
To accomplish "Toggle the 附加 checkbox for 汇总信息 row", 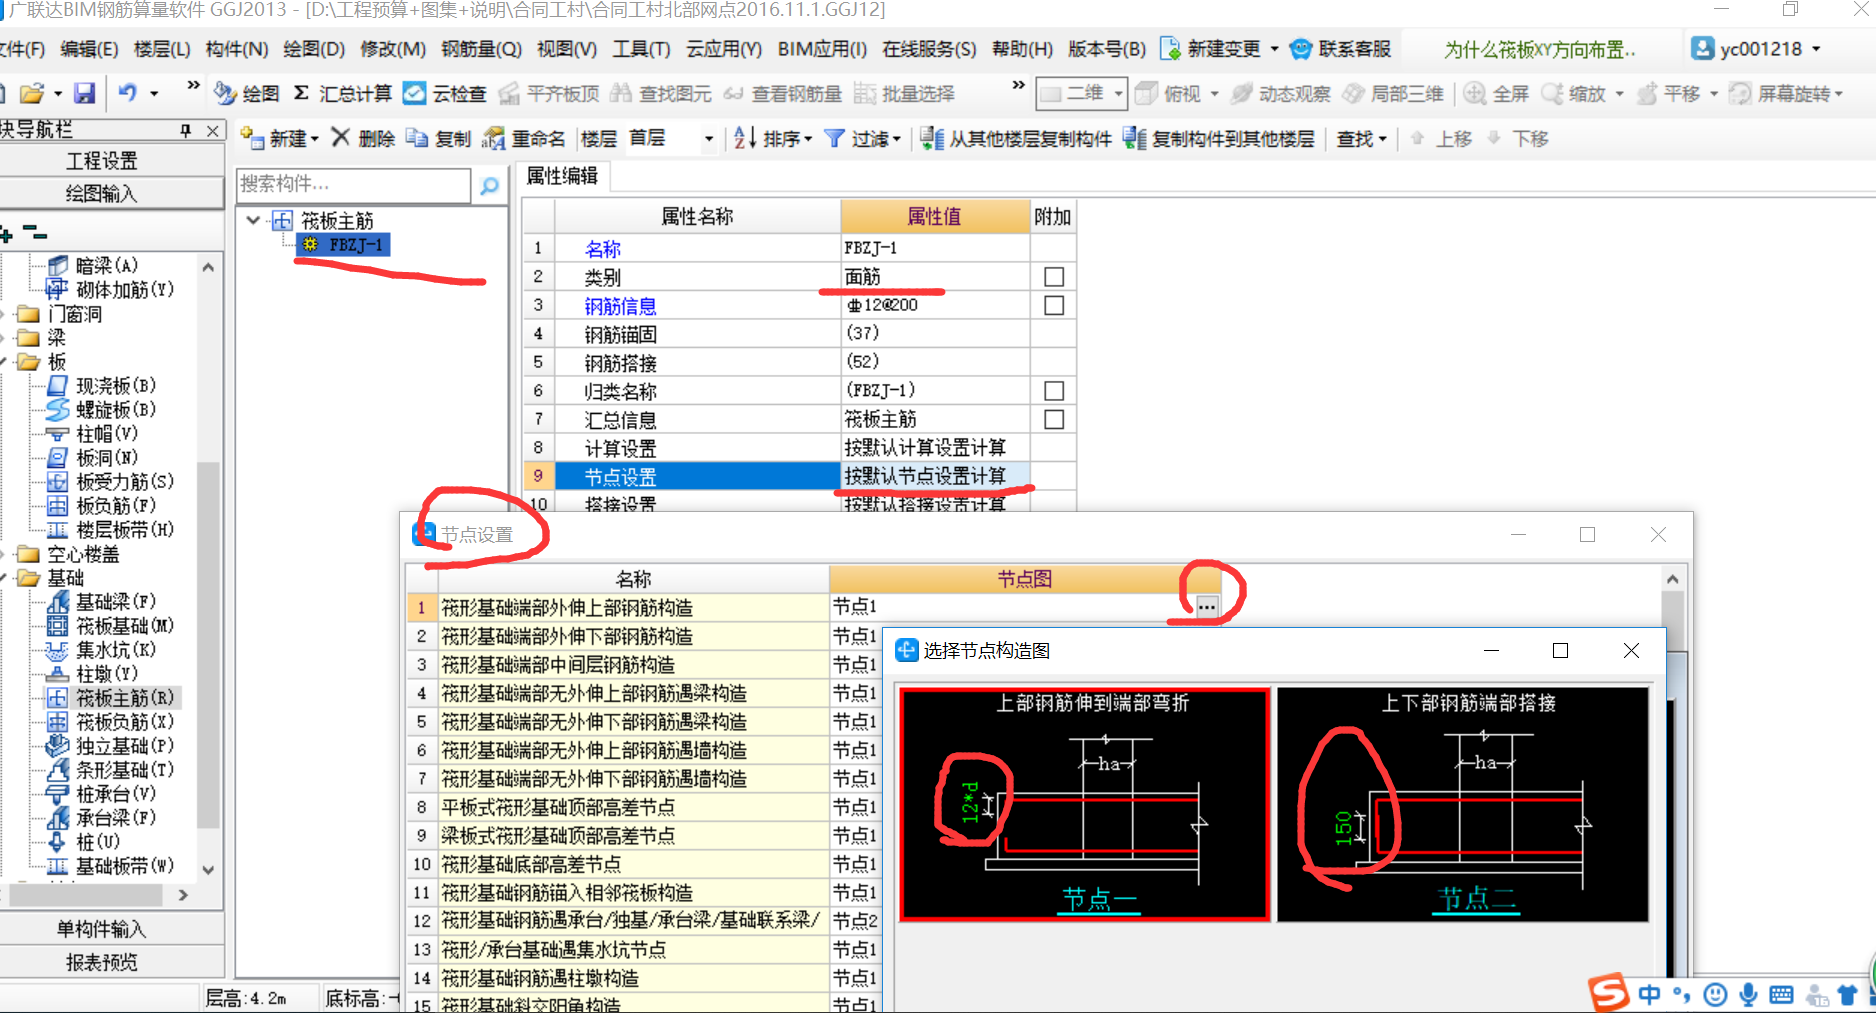I will click(x=1053, y=419).
